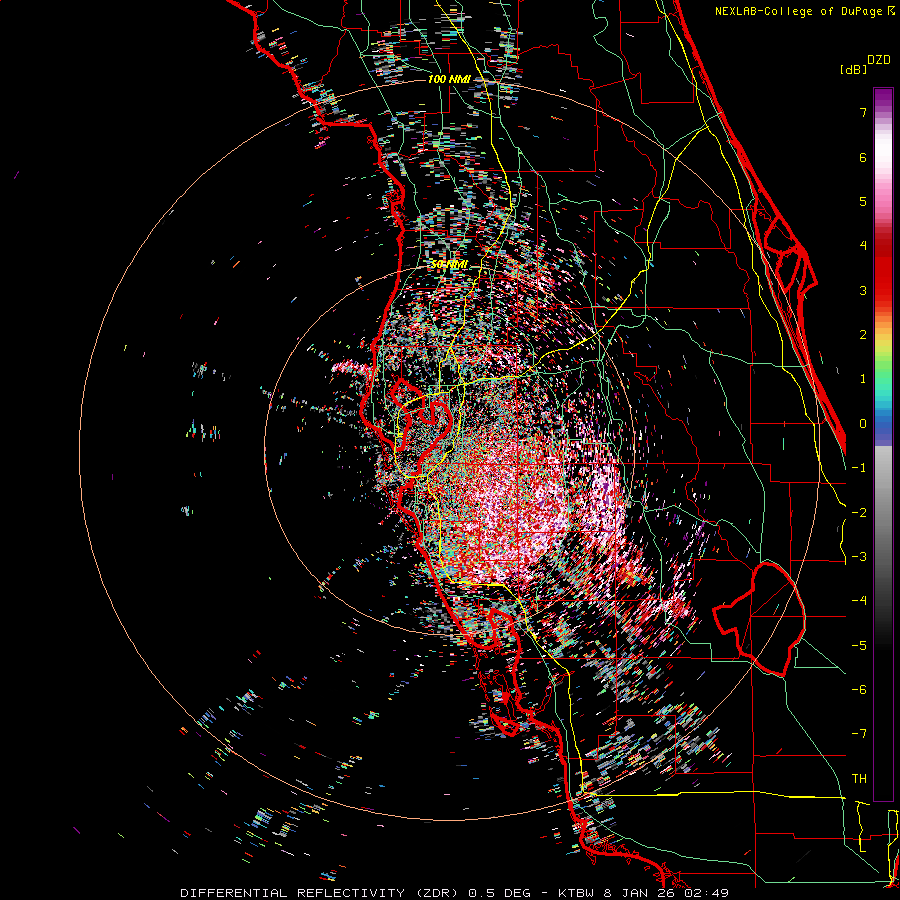The width and height of the screenshot is (900, 900).
Task: Click the ZDR color scale bar
Action: point(883,444)
